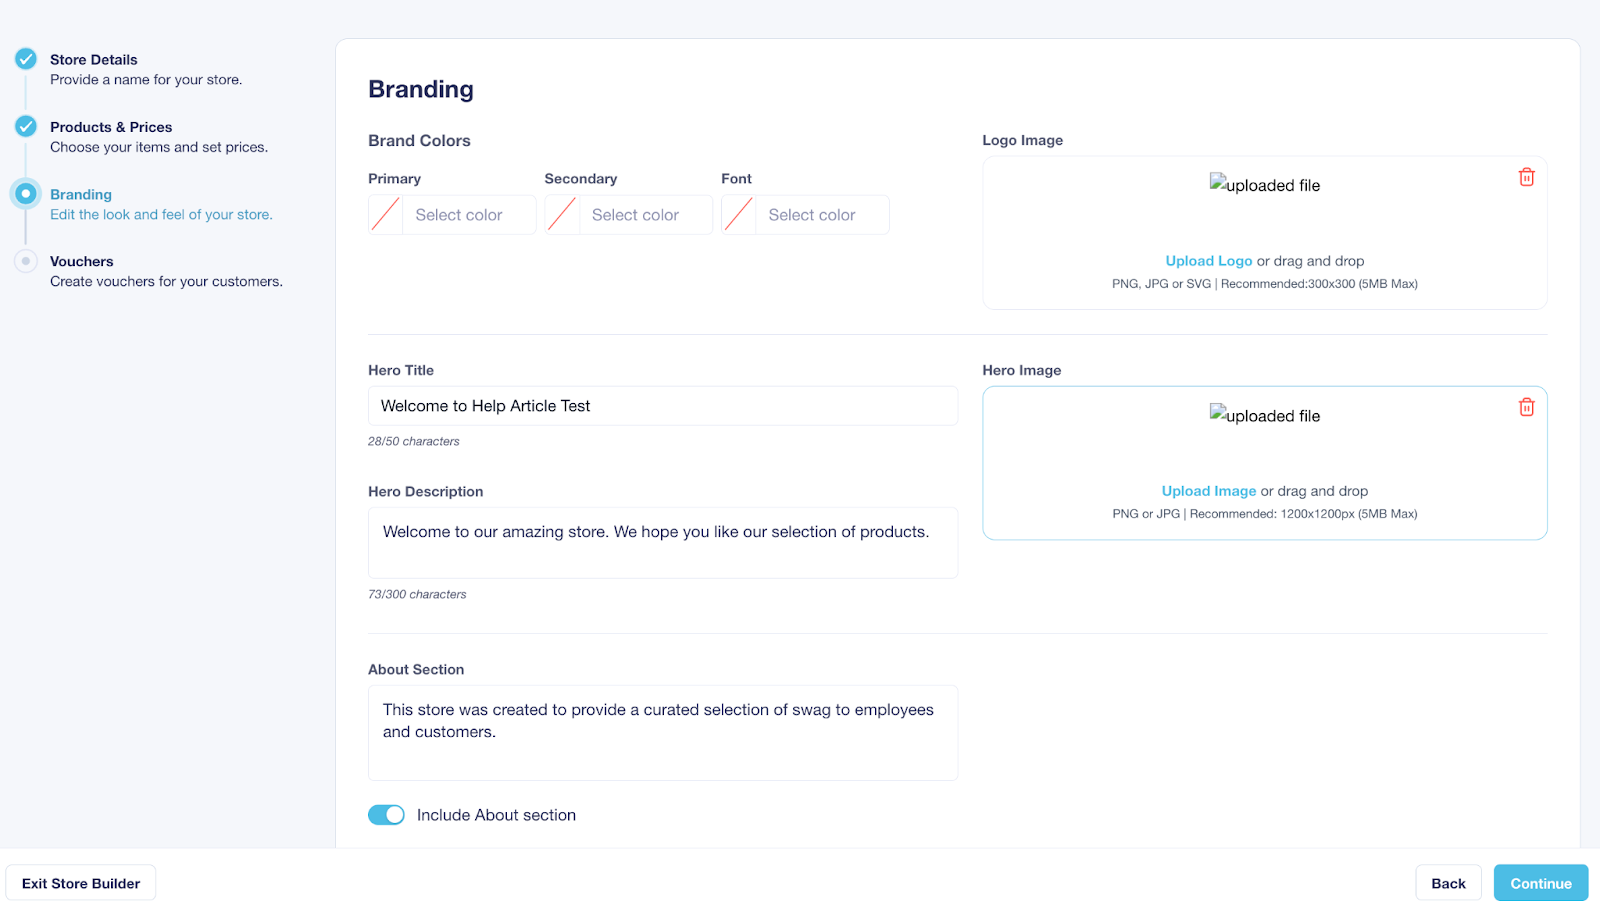
Task: Click into the Hero Title field
Action: [662, 406]
